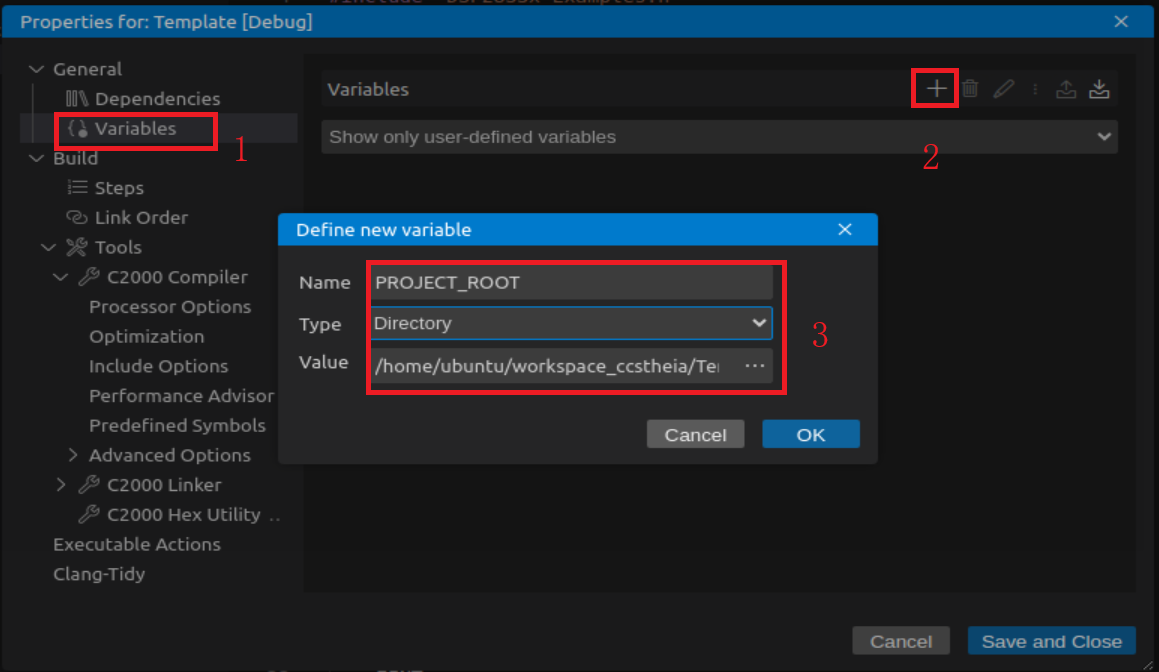Click the General section label
Viewport: 1159px width, 672px height.
pyautogui.click(x=87, y=69)
